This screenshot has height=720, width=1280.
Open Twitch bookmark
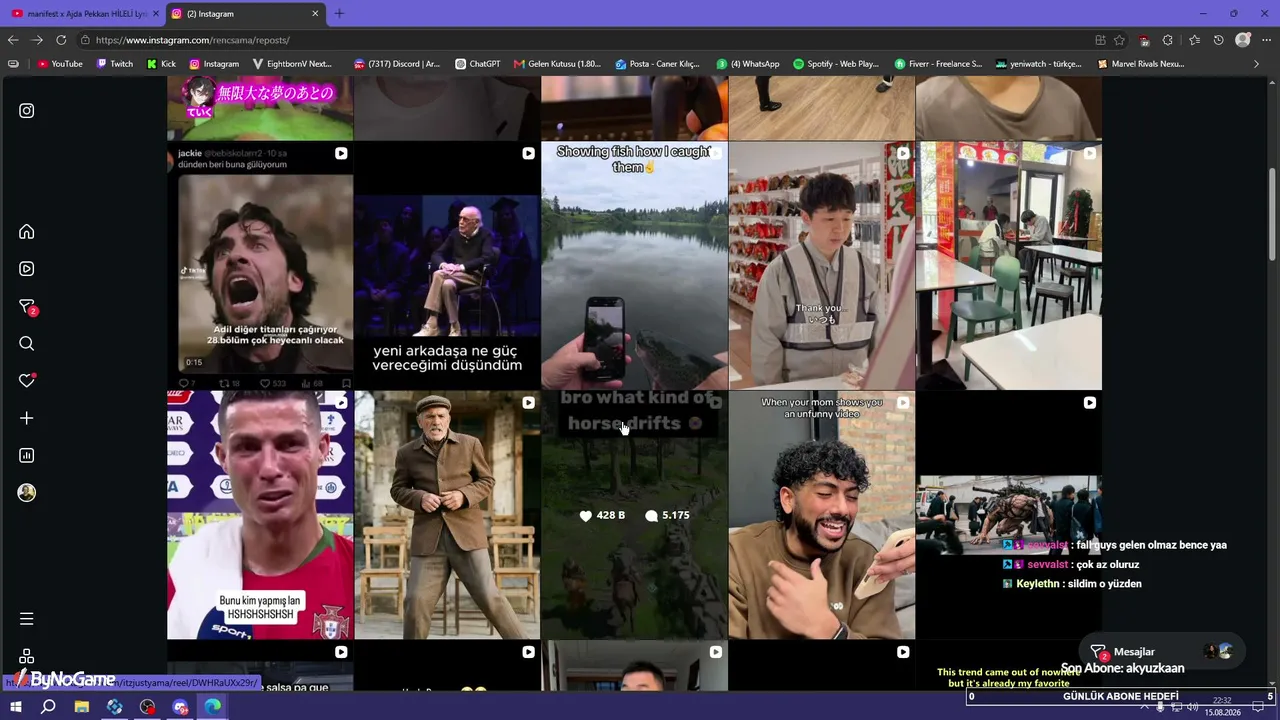point(115,64)
